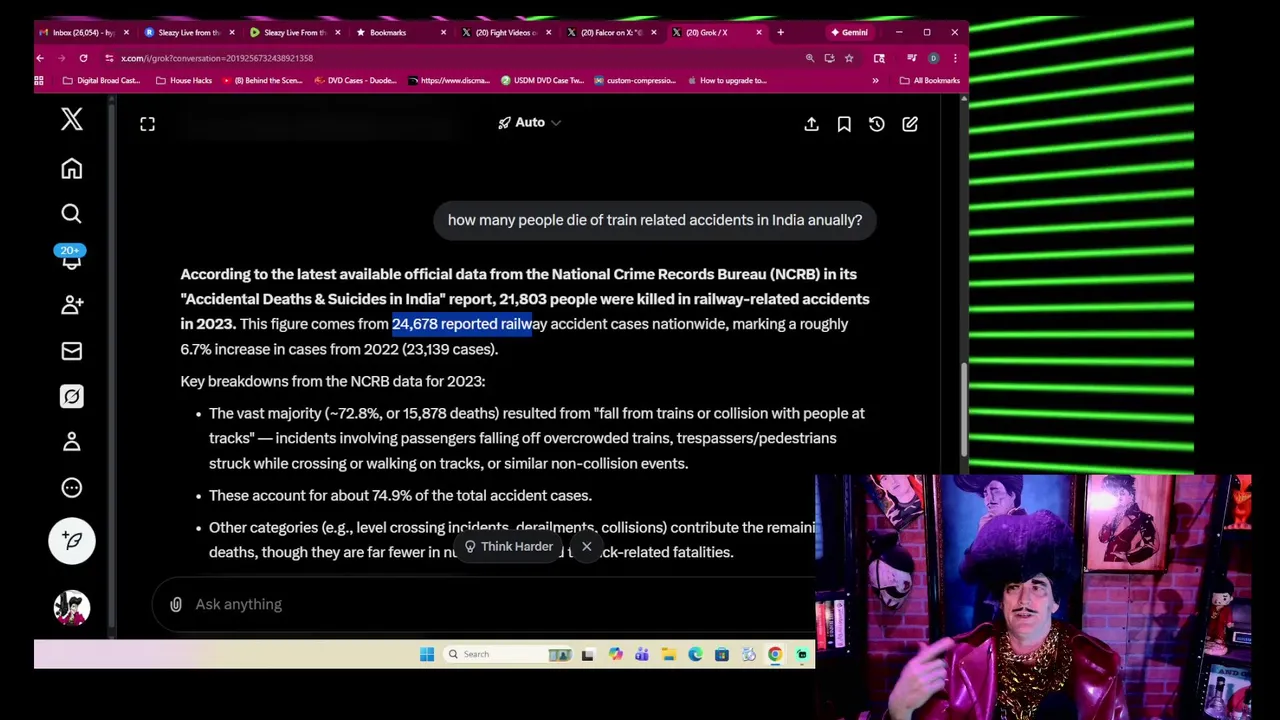1280x720 pixels.
Task: Open custom-compression bookmark
Action: pos(636,80)
